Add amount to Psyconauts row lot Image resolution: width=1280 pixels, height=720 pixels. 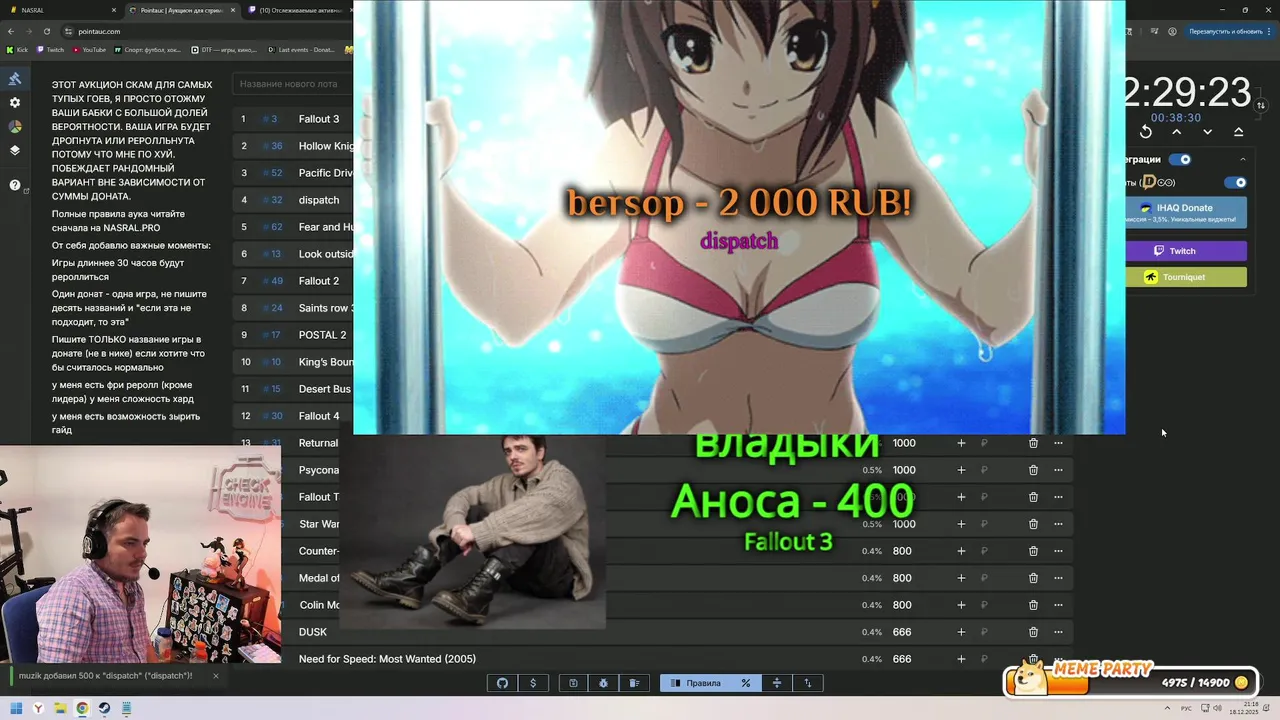pos(961,470)
